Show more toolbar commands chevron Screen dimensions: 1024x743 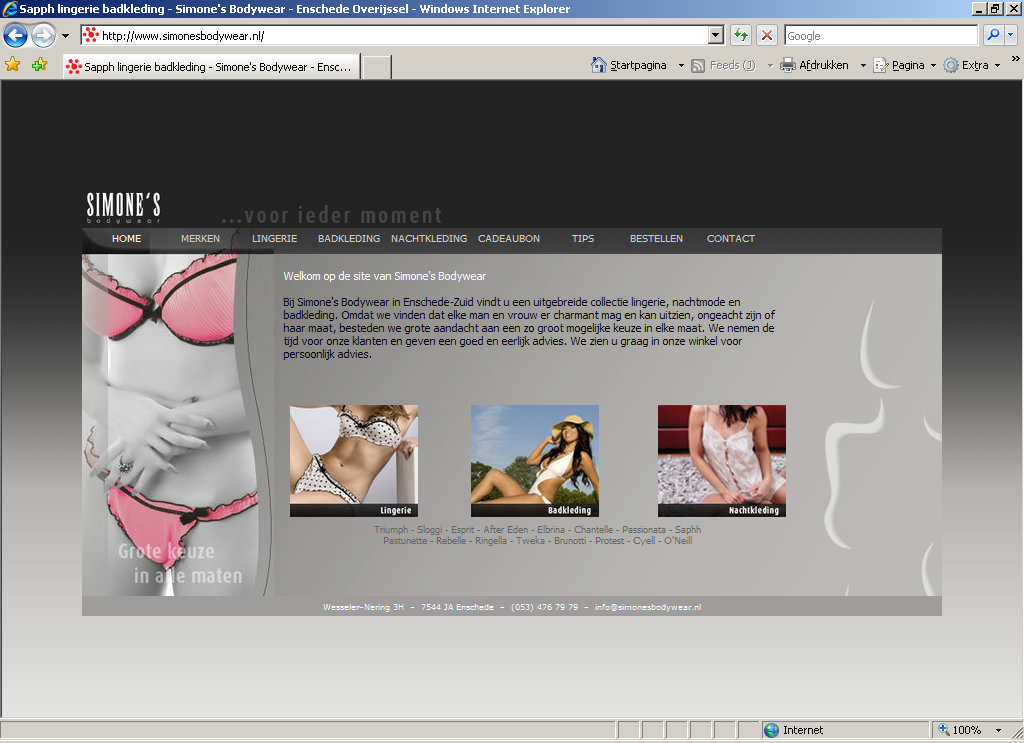click(x=1016, y=59)
